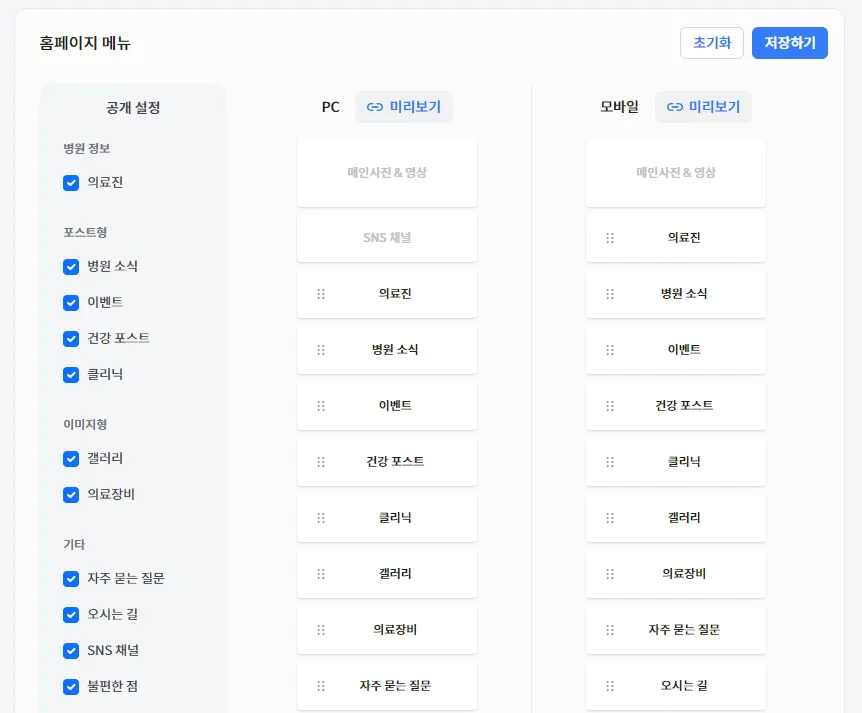The image size is (862, 713).
Task: Click 갤러리 text in the 모바일 column
Action: (x=684, y=517)
